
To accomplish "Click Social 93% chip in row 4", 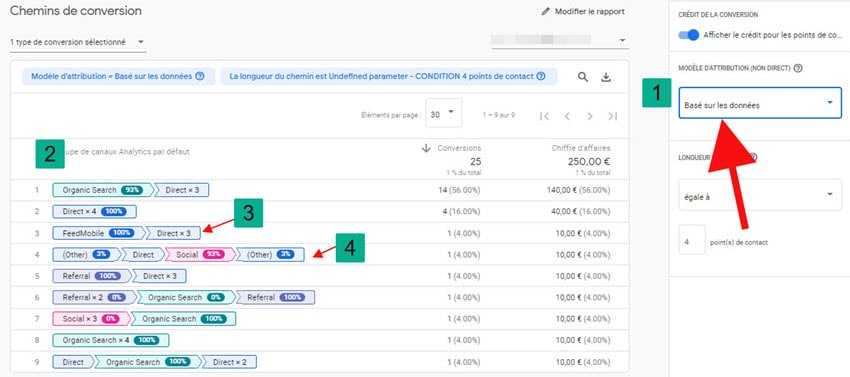I will [x=200, y=254].
